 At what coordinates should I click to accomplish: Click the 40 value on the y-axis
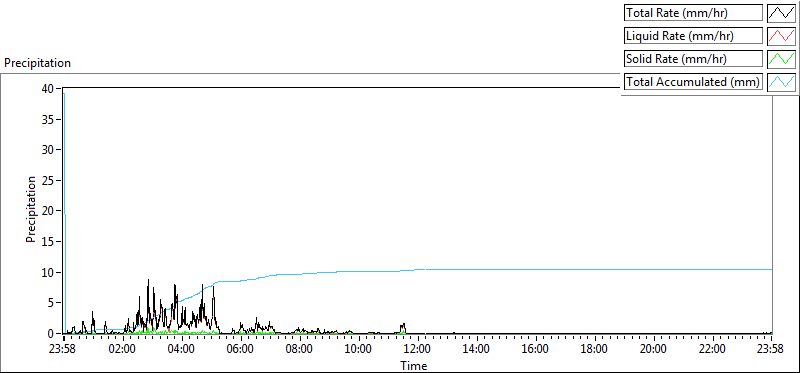[x=47, y=88]
